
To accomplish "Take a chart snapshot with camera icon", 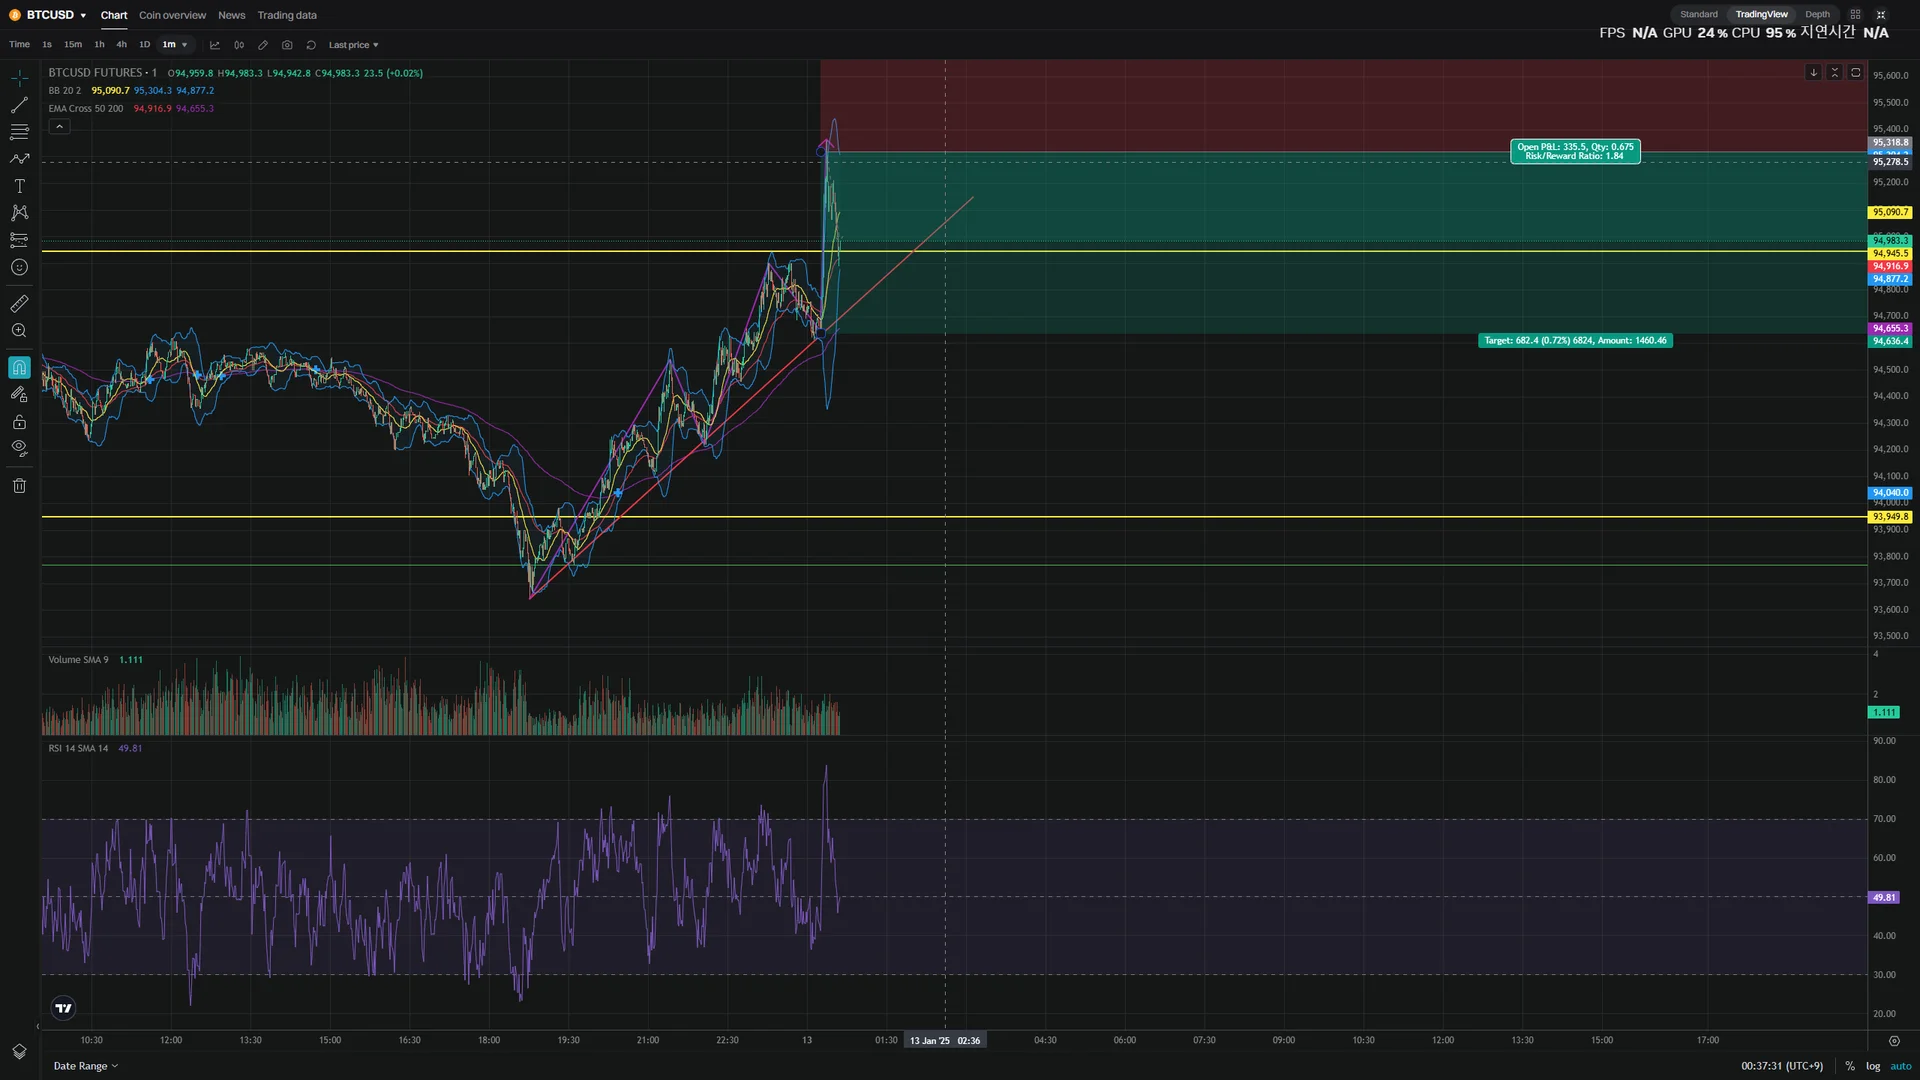I will [287, 45].
